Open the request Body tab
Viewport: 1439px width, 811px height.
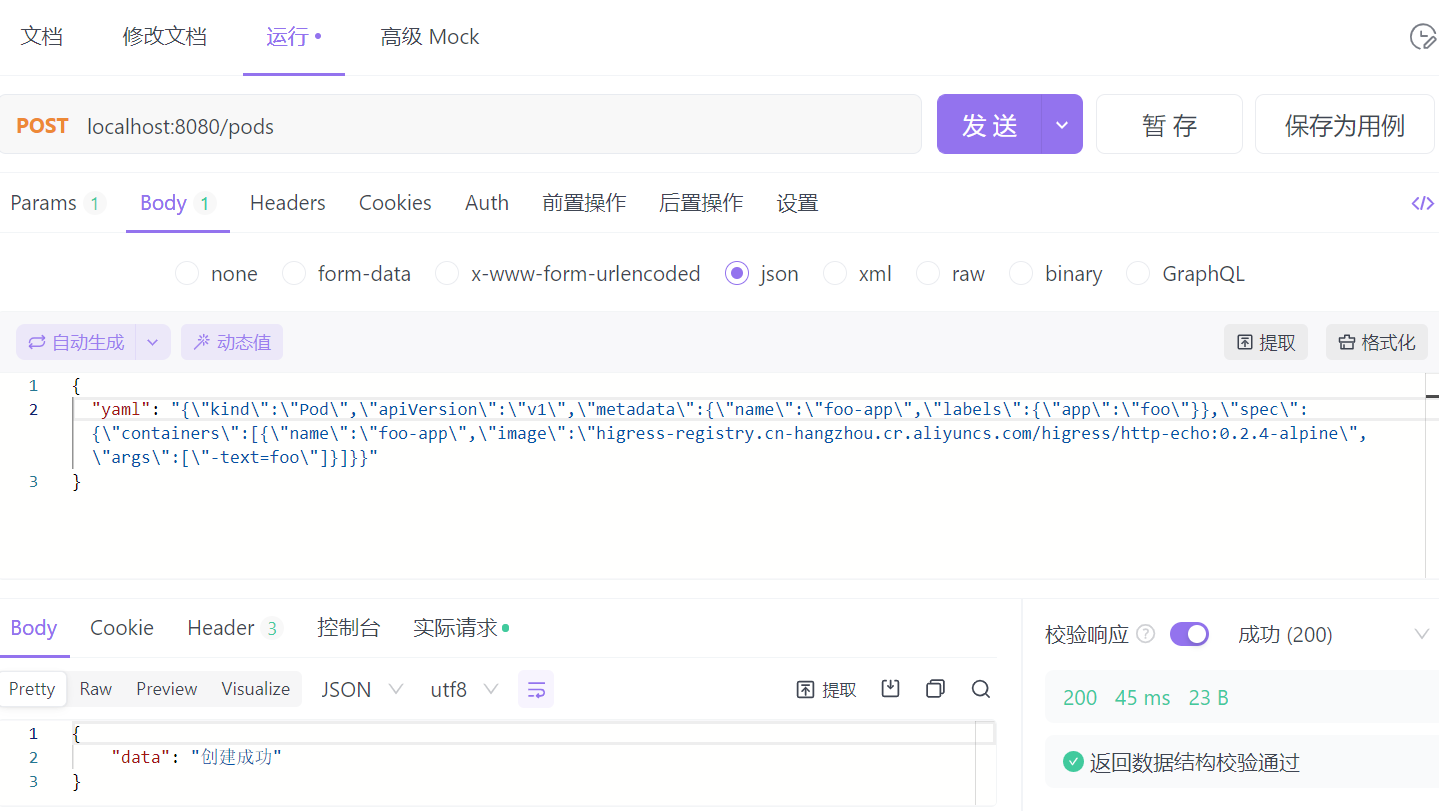pos(177,203)
